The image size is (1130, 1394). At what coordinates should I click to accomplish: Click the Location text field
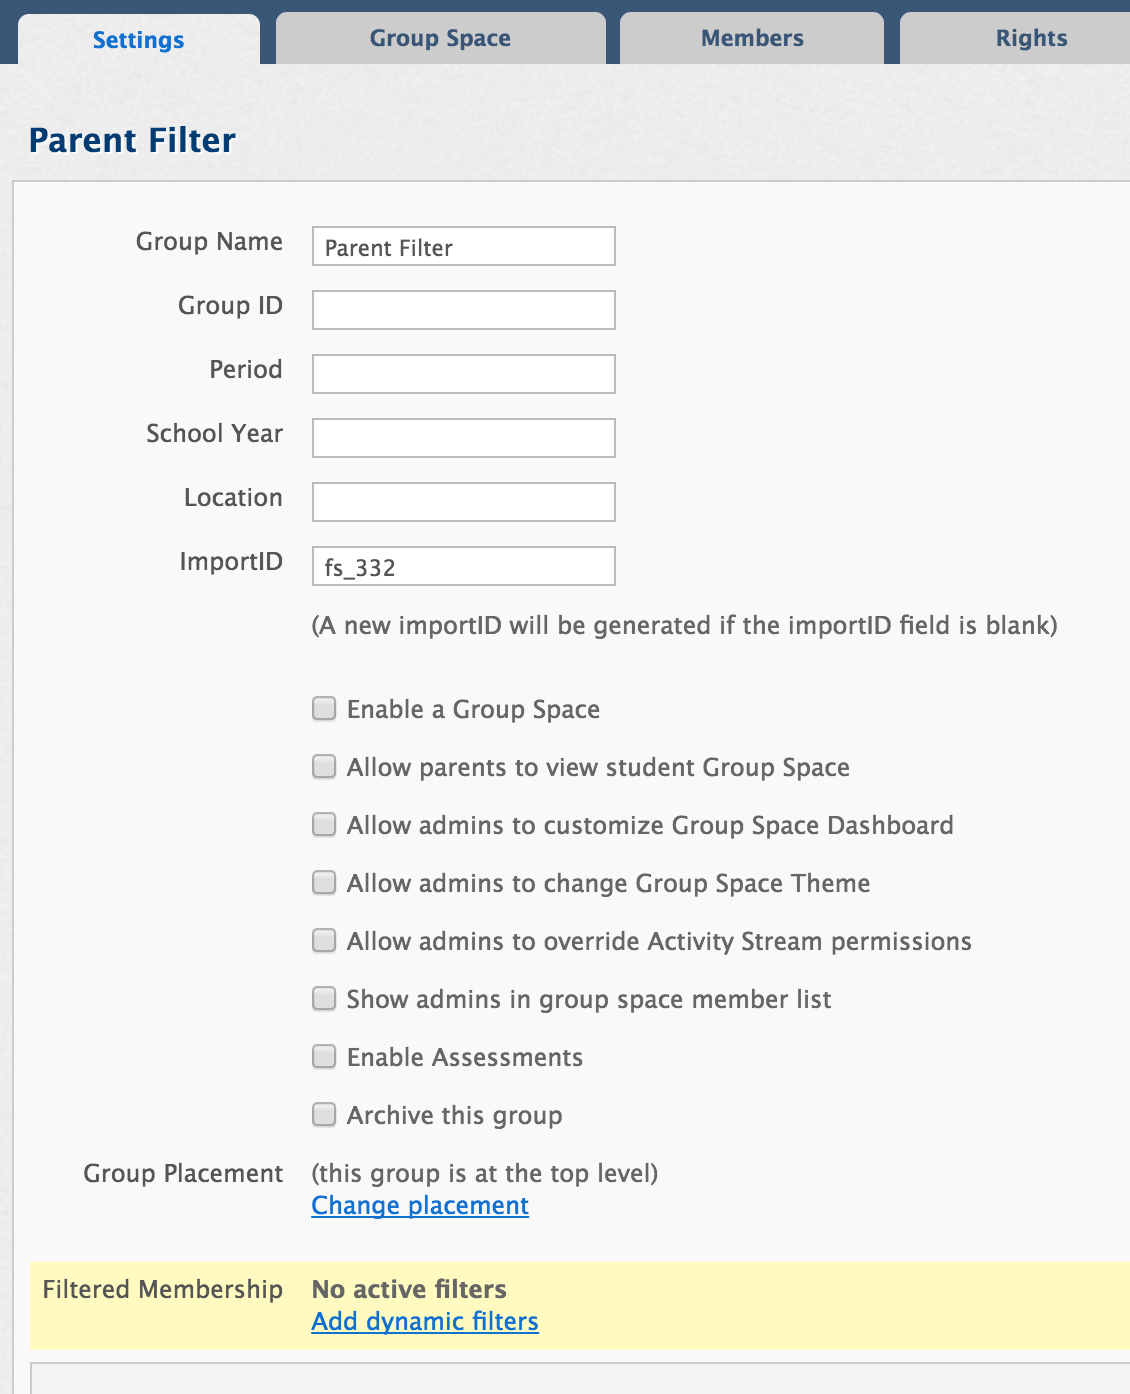tap(464, 502)
